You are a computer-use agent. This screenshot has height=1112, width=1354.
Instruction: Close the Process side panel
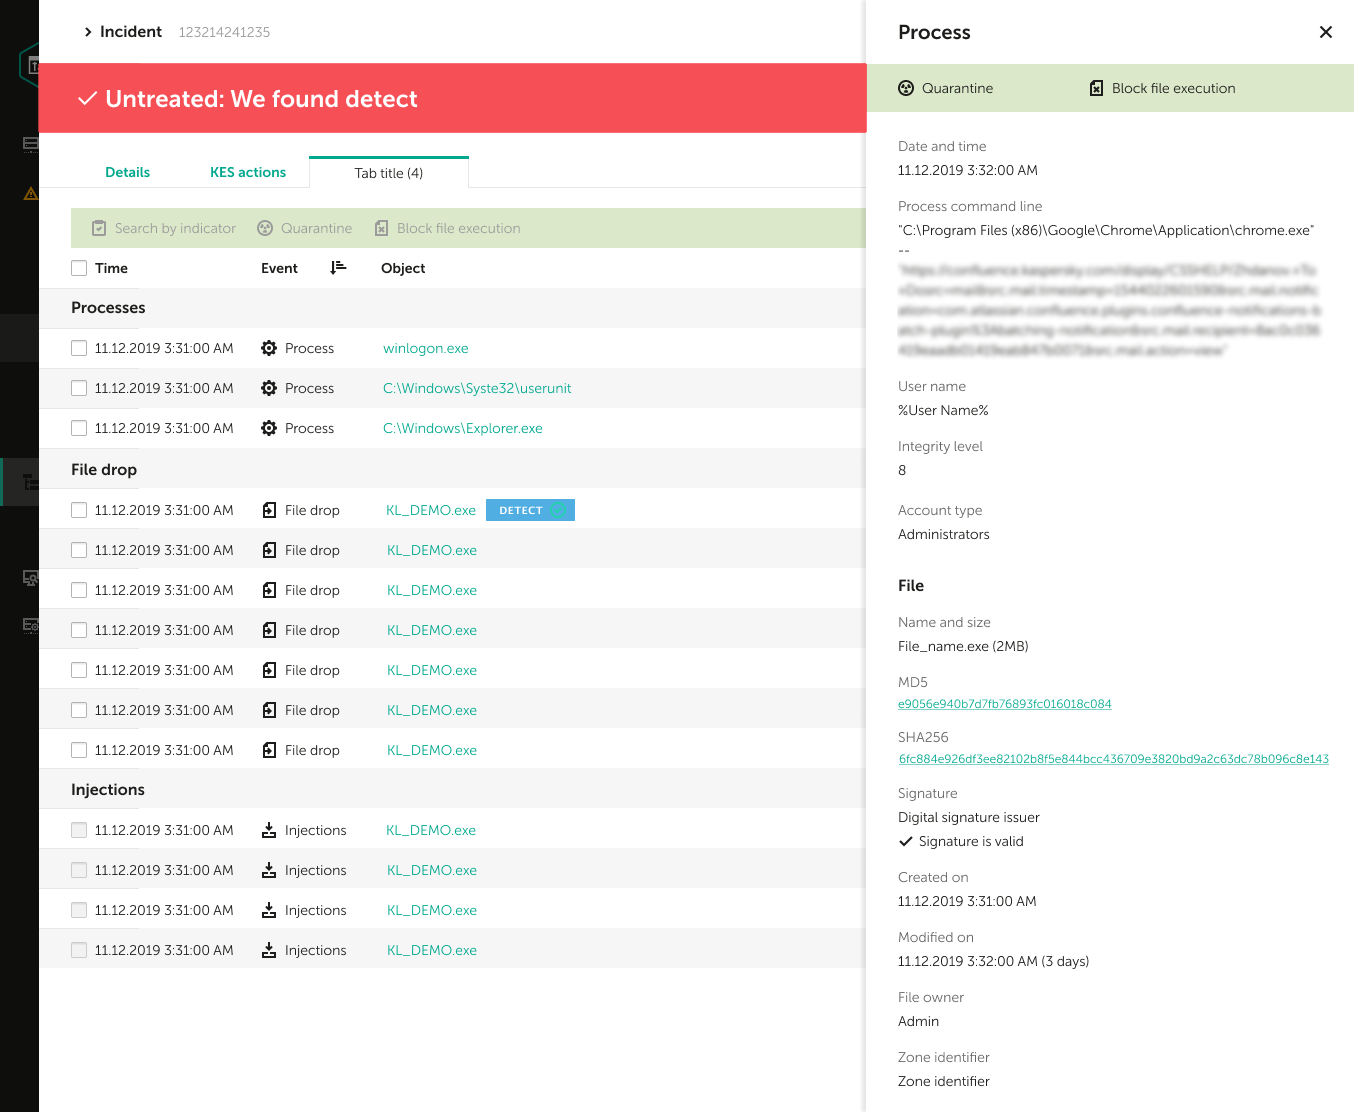(x=1326, y=32)
